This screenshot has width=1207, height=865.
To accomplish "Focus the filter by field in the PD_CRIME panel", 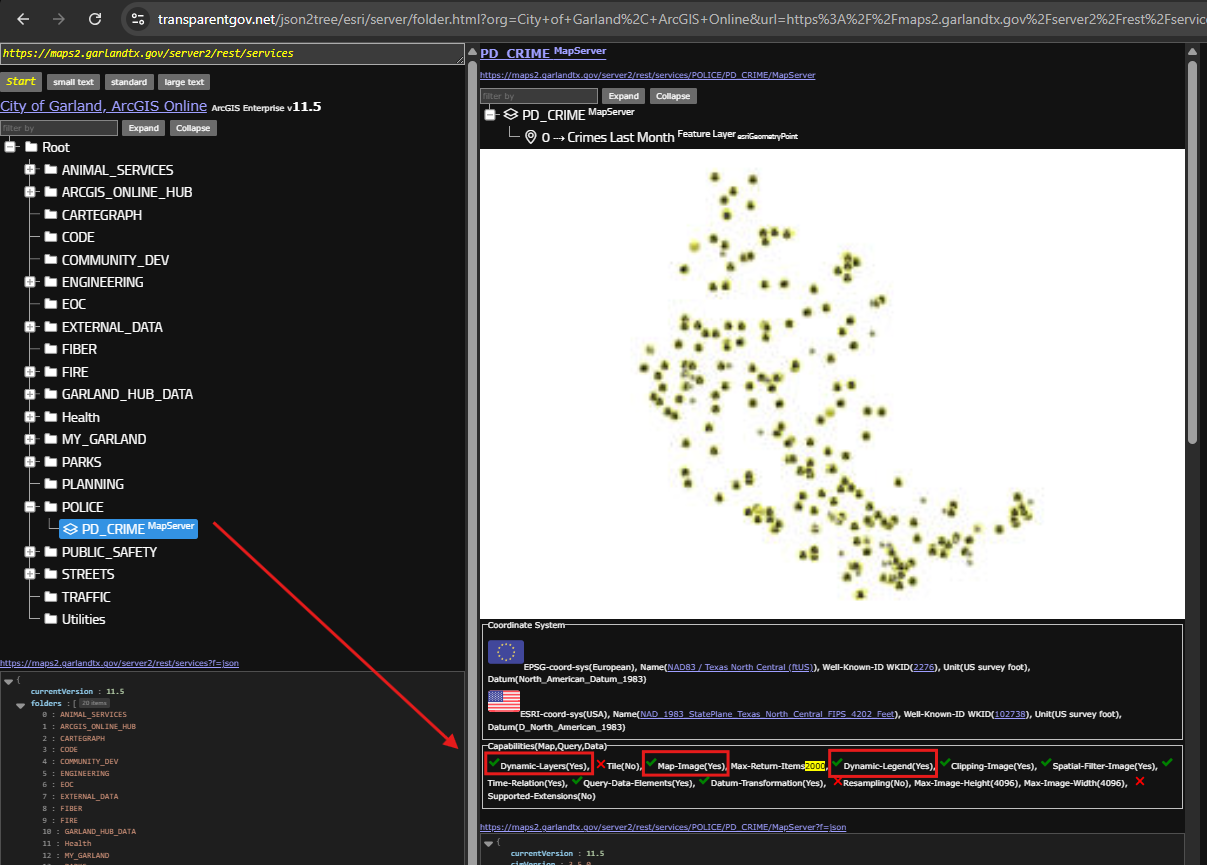I will point(539,96).
